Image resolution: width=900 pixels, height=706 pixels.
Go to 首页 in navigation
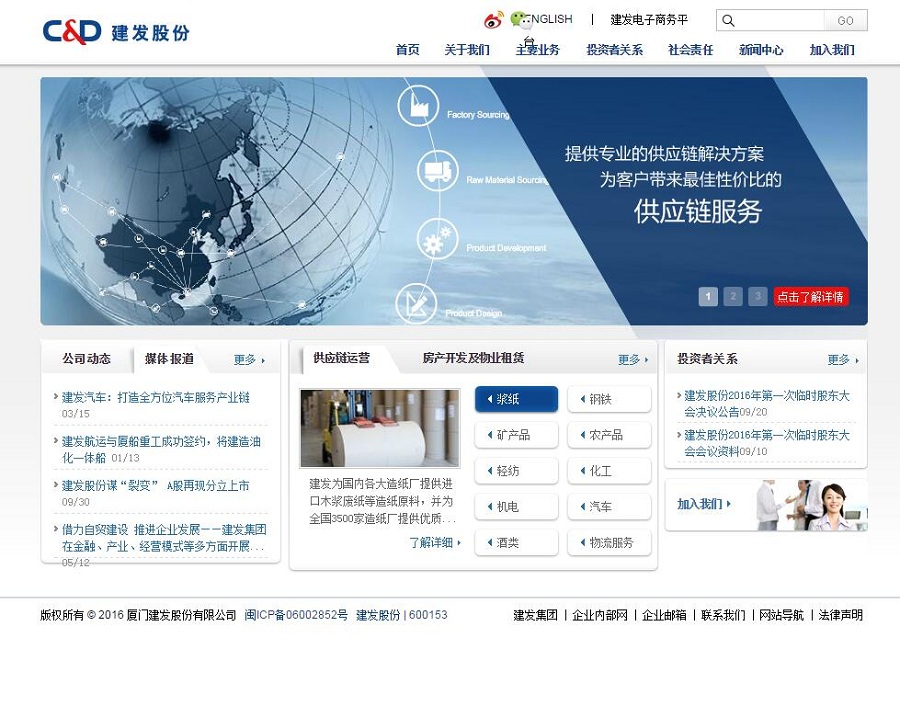pyautogui.click(x=408, y=50)
